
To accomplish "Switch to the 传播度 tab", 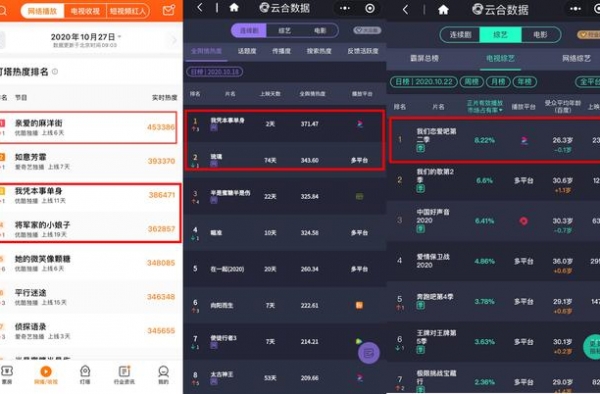I will pyautogui.click(x=281, y=51).
